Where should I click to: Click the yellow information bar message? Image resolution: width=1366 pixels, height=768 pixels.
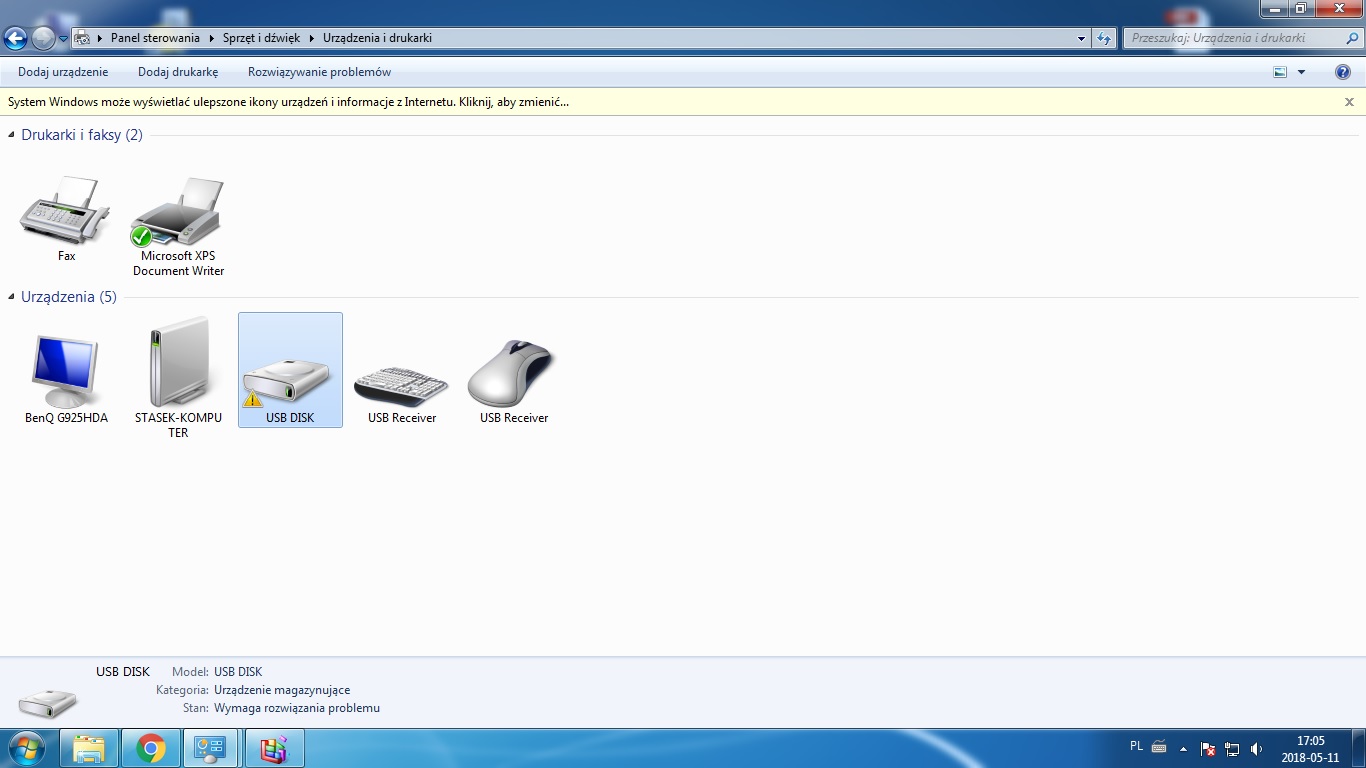tap(288, 102)
